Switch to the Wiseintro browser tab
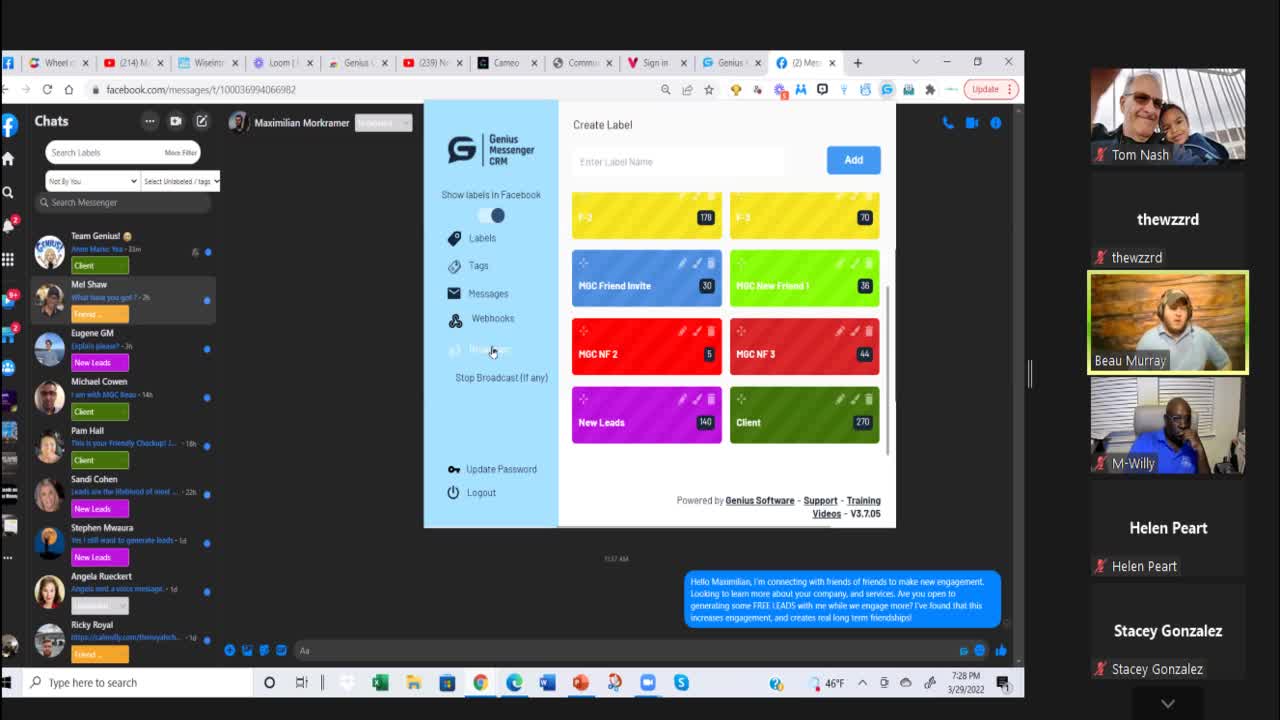The width and height of the screenshot is (1280, 720). point(208,63)
